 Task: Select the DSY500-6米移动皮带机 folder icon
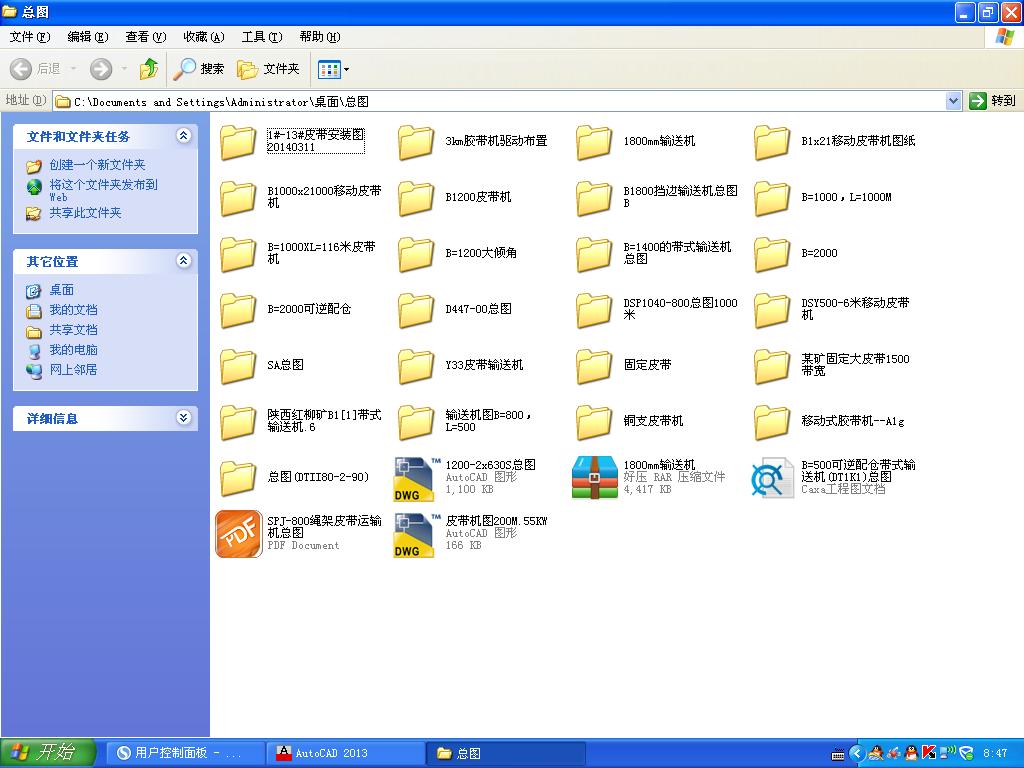coord(772,310)
